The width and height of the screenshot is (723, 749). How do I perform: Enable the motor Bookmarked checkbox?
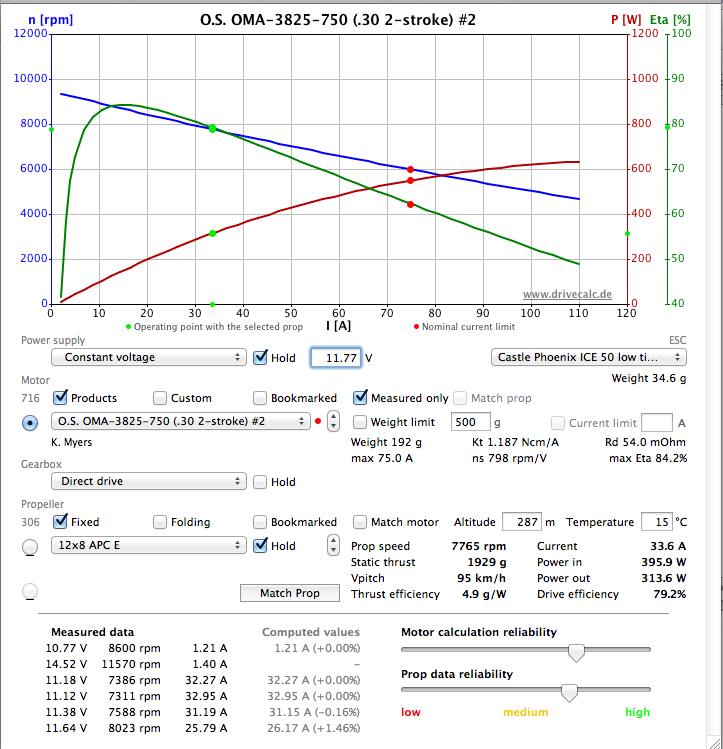(x=260, y=398)
